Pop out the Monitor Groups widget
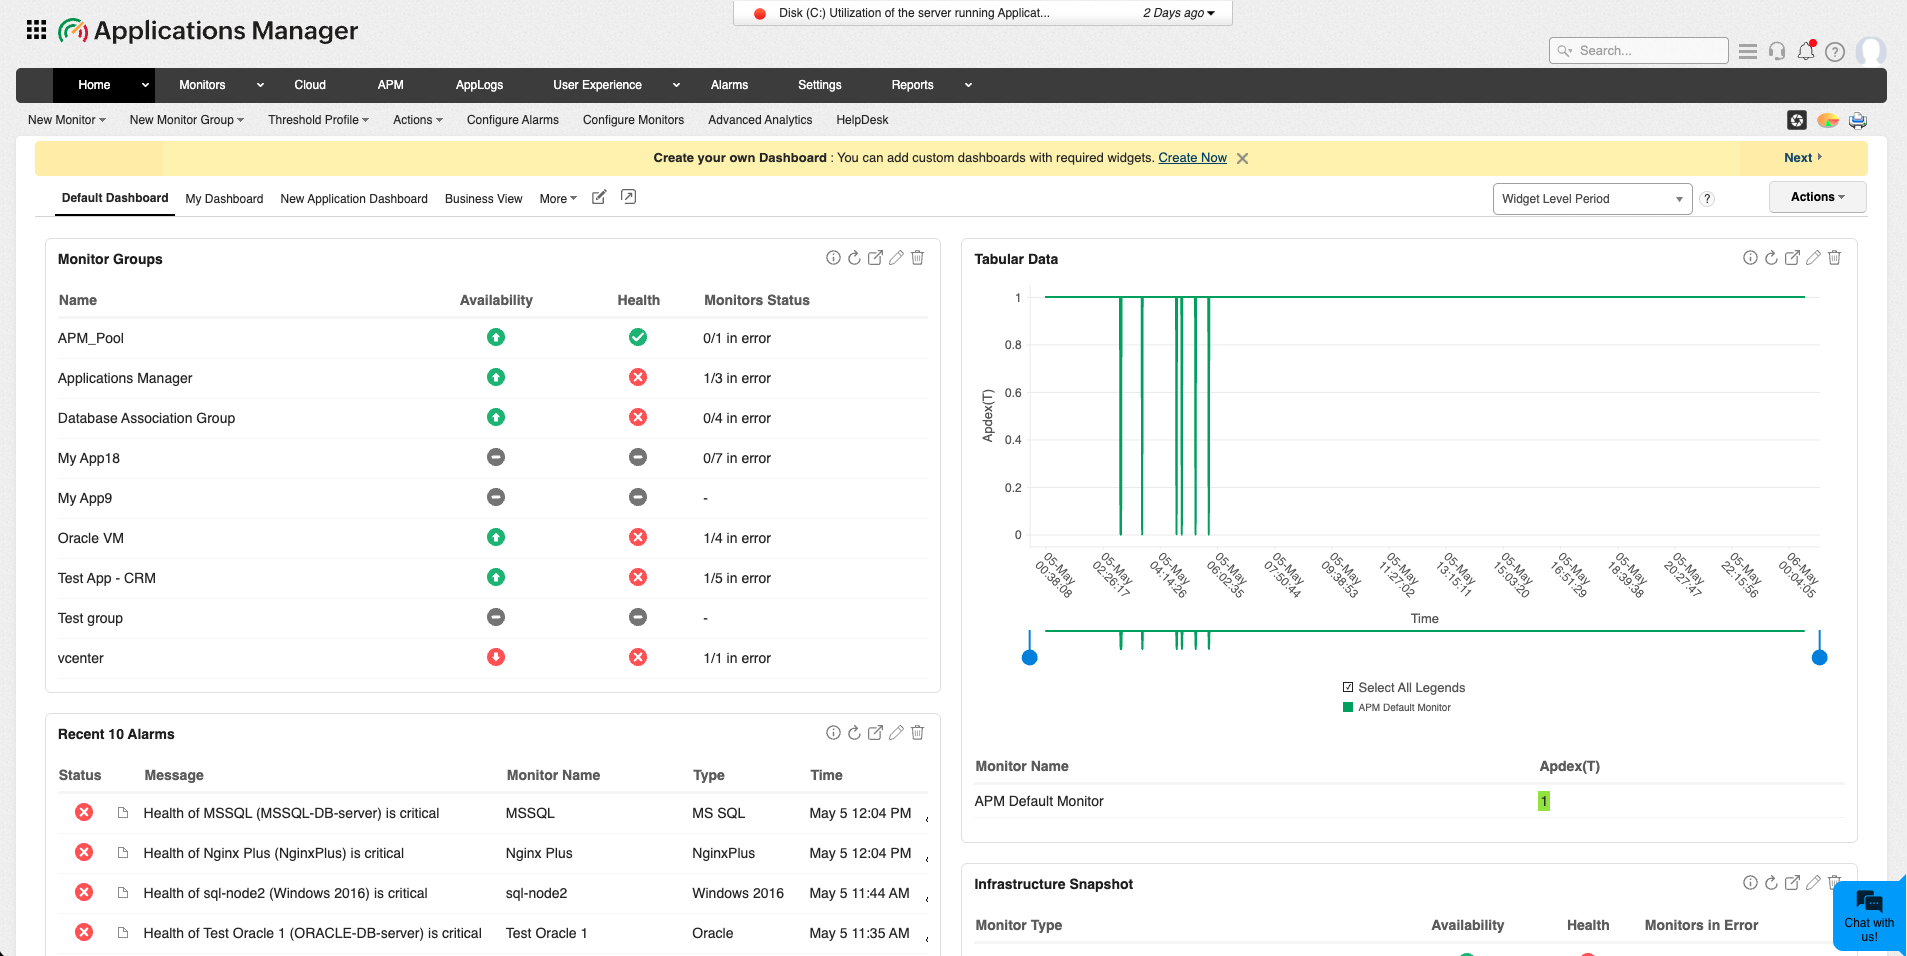Viewport: 1907px width, 956px height. (875, 258)
